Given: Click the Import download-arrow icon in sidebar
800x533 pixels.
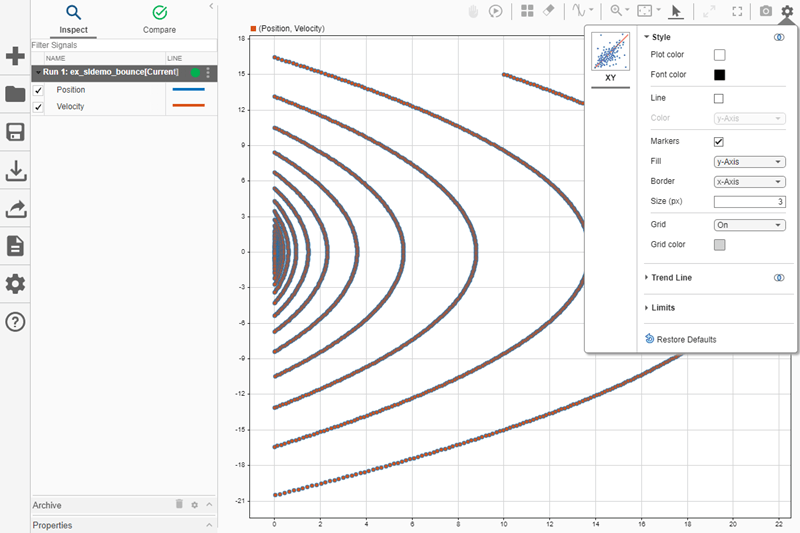Looking at the screenshot, I should 15,171.
